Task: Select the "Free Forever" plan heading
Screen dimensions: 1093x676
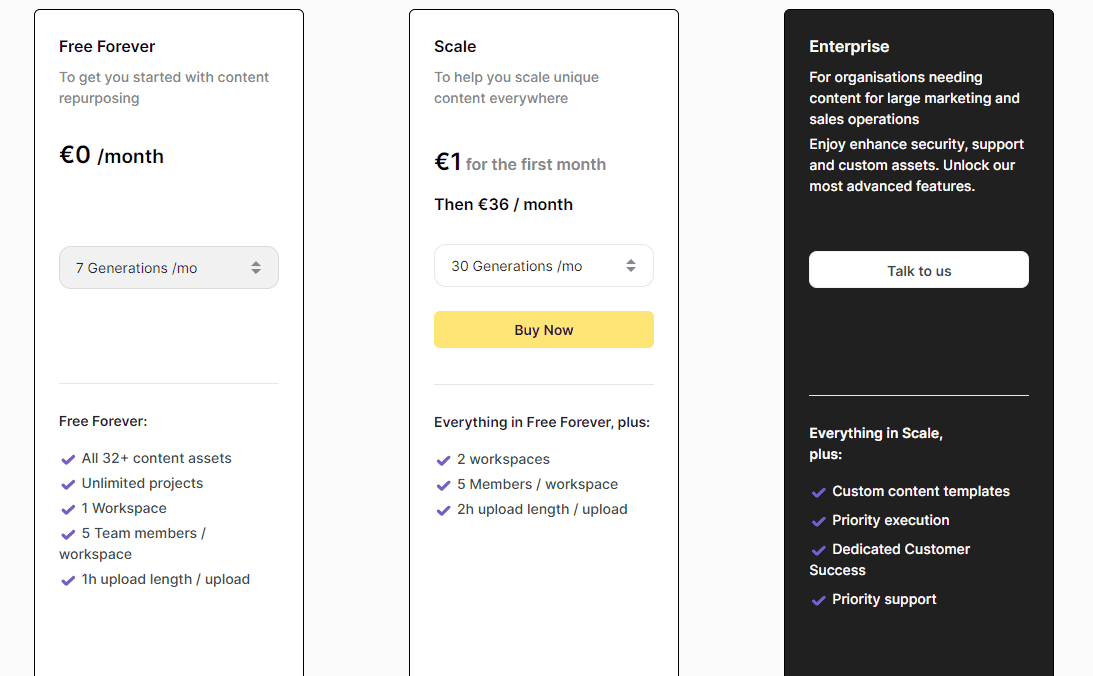Action: click(x=107, y=46)
